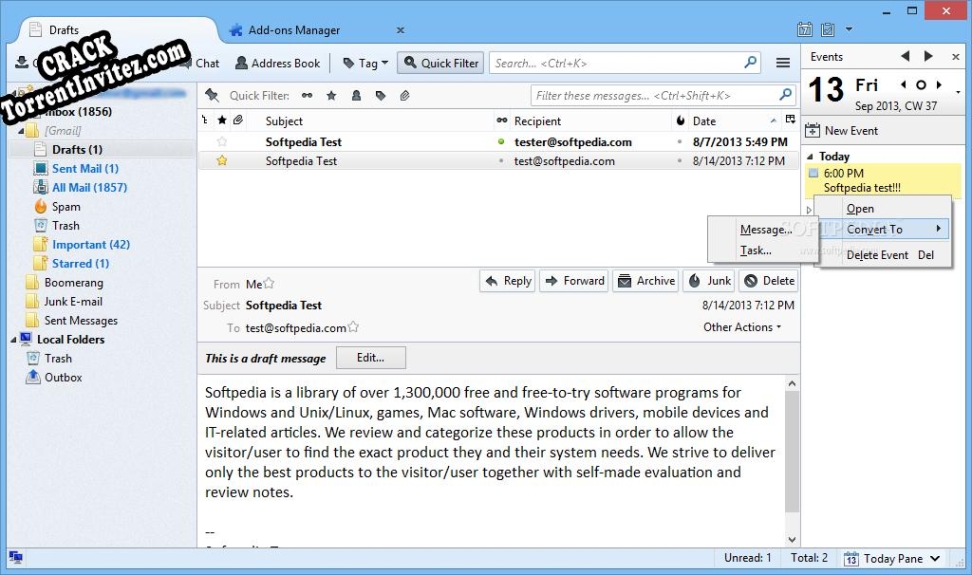Unstar the test@softpedia.com draft
Screen dimensions: 972x575
point(222,160)
